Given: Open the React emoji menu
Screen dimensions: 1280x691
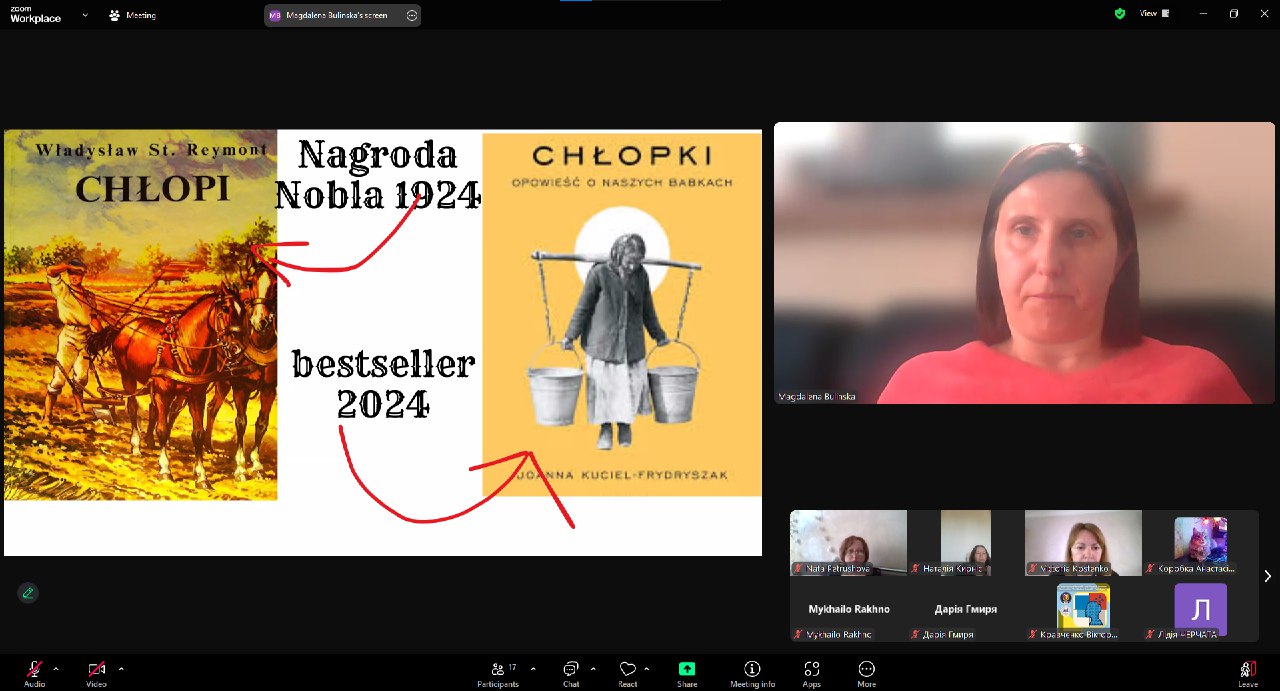Looking at the screenshot, I should pyautogui.click(x=628, y=673).
